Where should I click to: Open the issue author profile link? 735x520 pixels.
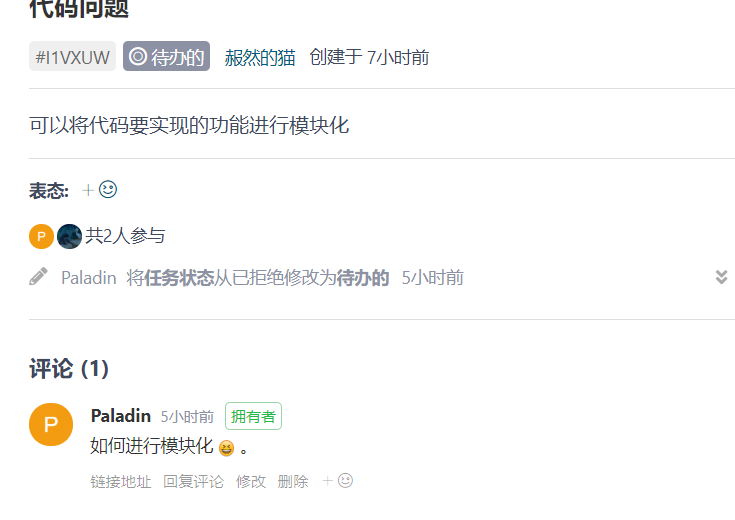click(x=260, y=58)
